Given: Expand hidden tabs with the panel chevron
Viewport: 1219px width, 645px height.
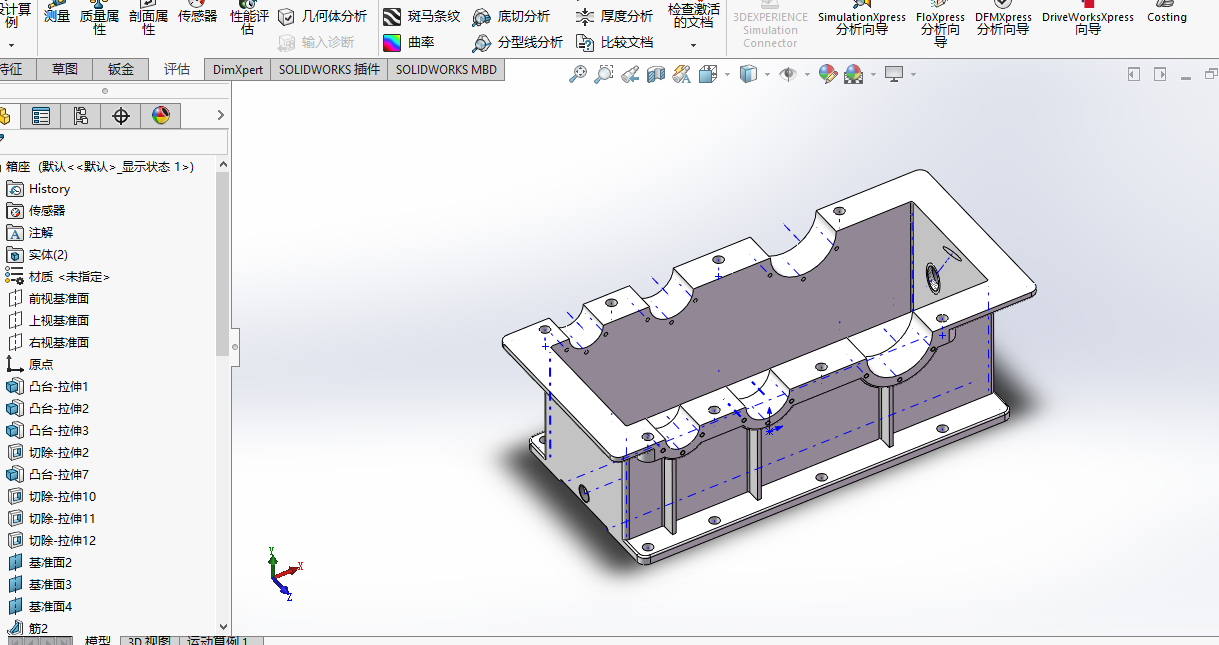Looking at the screenshot, I should click(220, 117).
